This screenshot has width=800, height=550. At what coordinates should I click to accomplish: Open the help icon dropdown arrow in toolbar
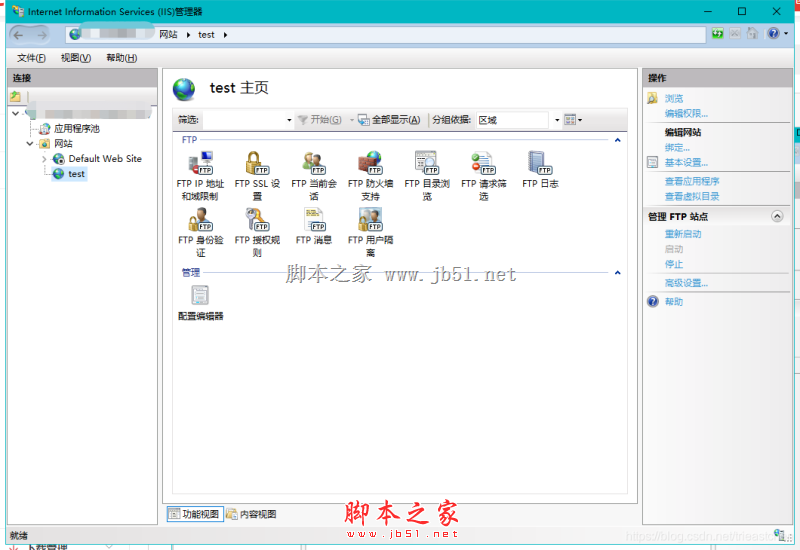click(786, 34)
